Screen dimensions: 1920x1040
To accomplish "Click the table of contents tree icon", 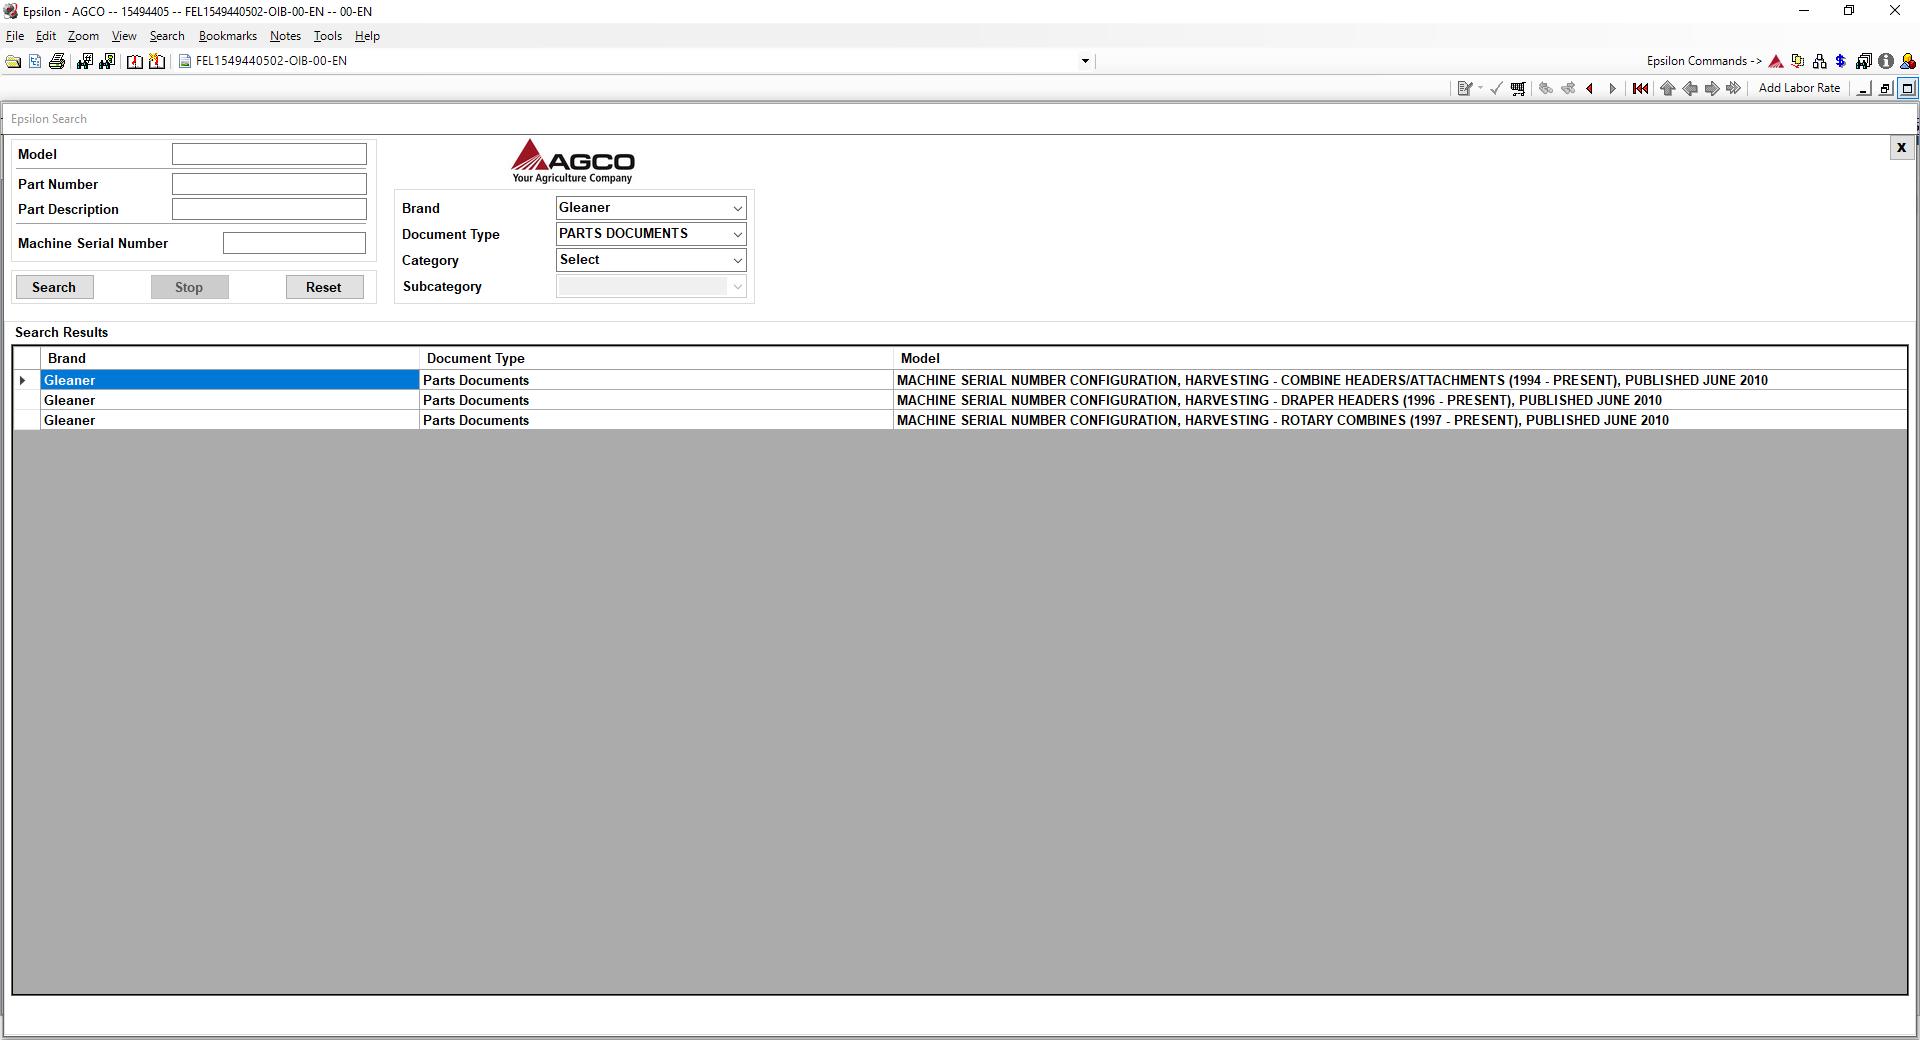I will (x=35, y=61).
